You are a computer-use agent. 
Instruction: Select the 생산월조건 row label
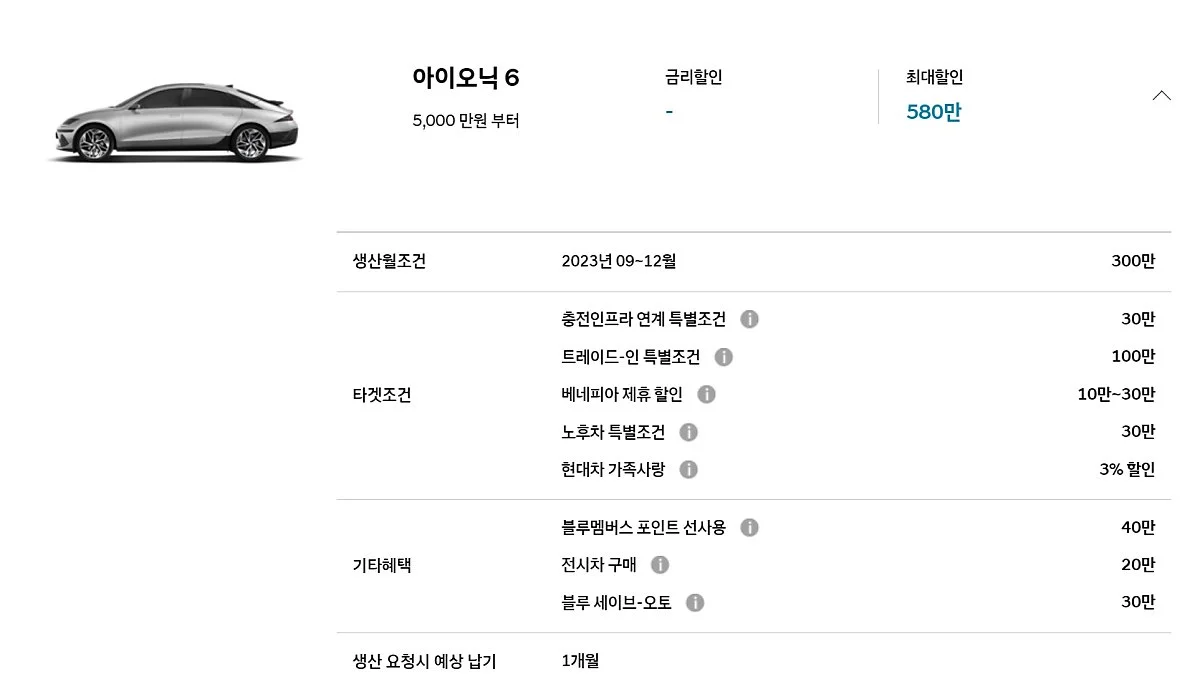[x=389, y=261]
